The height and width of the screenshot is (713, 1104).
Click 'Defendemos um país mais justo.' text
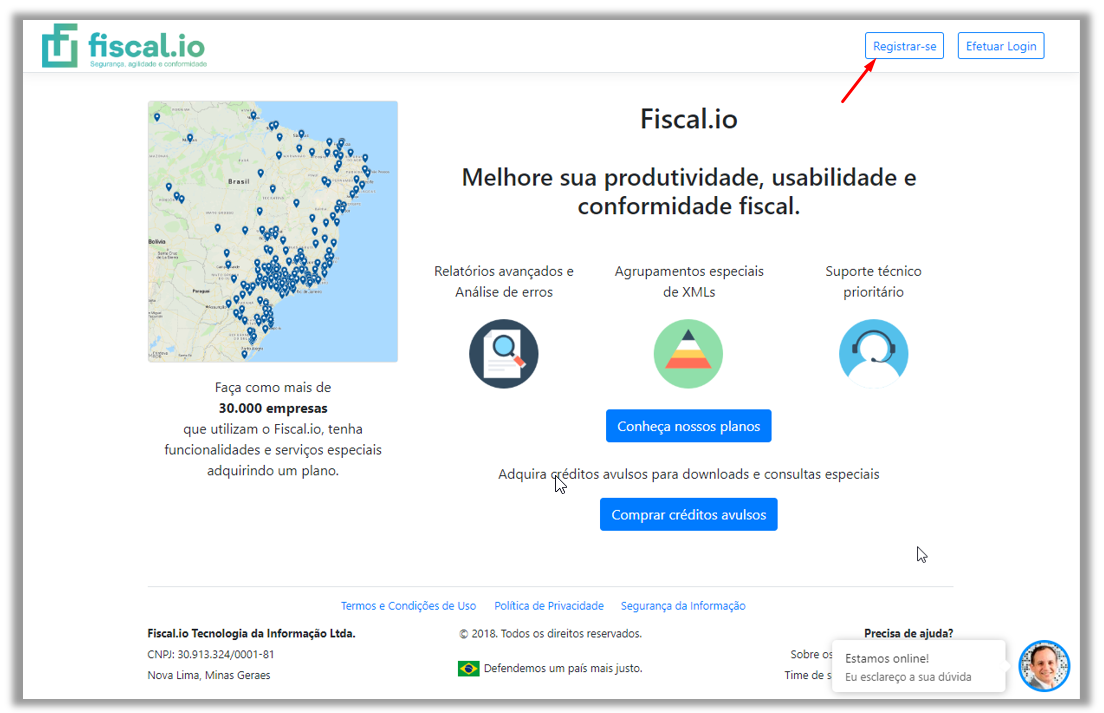pos(563,668)
